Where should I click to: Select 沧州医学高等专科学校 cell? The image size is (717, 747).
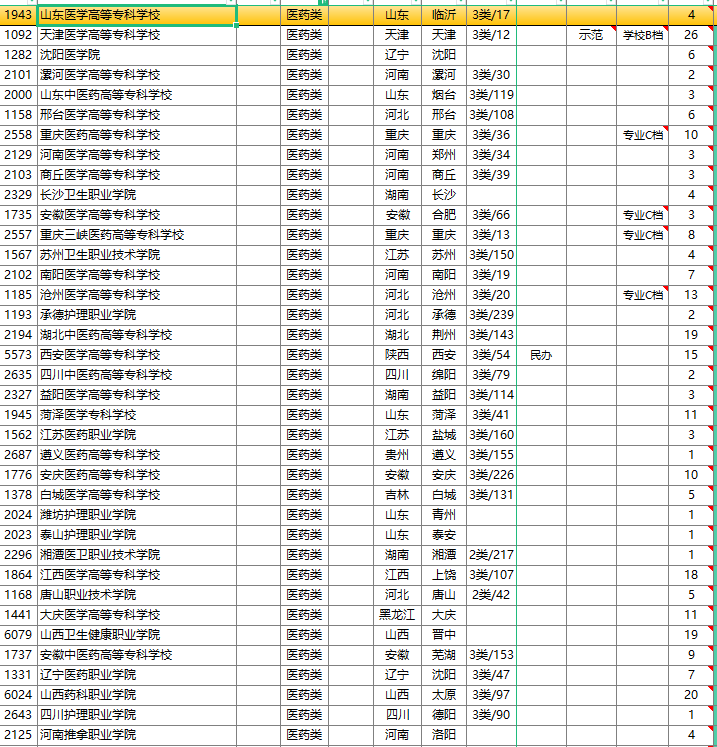point(137,295)
